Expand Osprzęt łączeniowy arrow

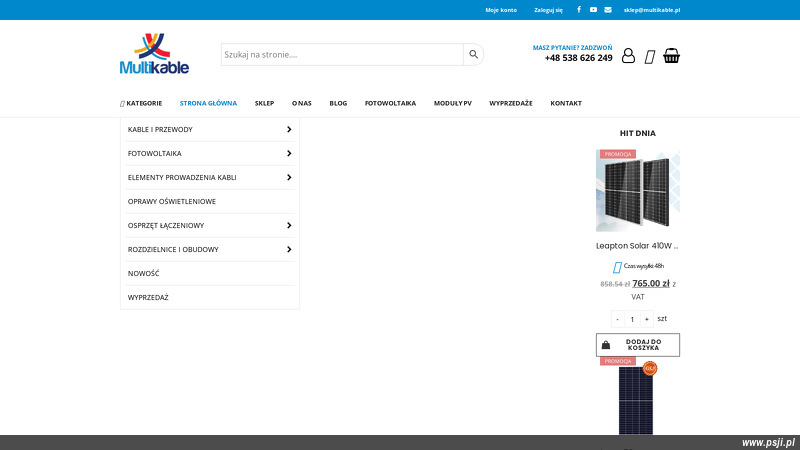pos(289,226)
